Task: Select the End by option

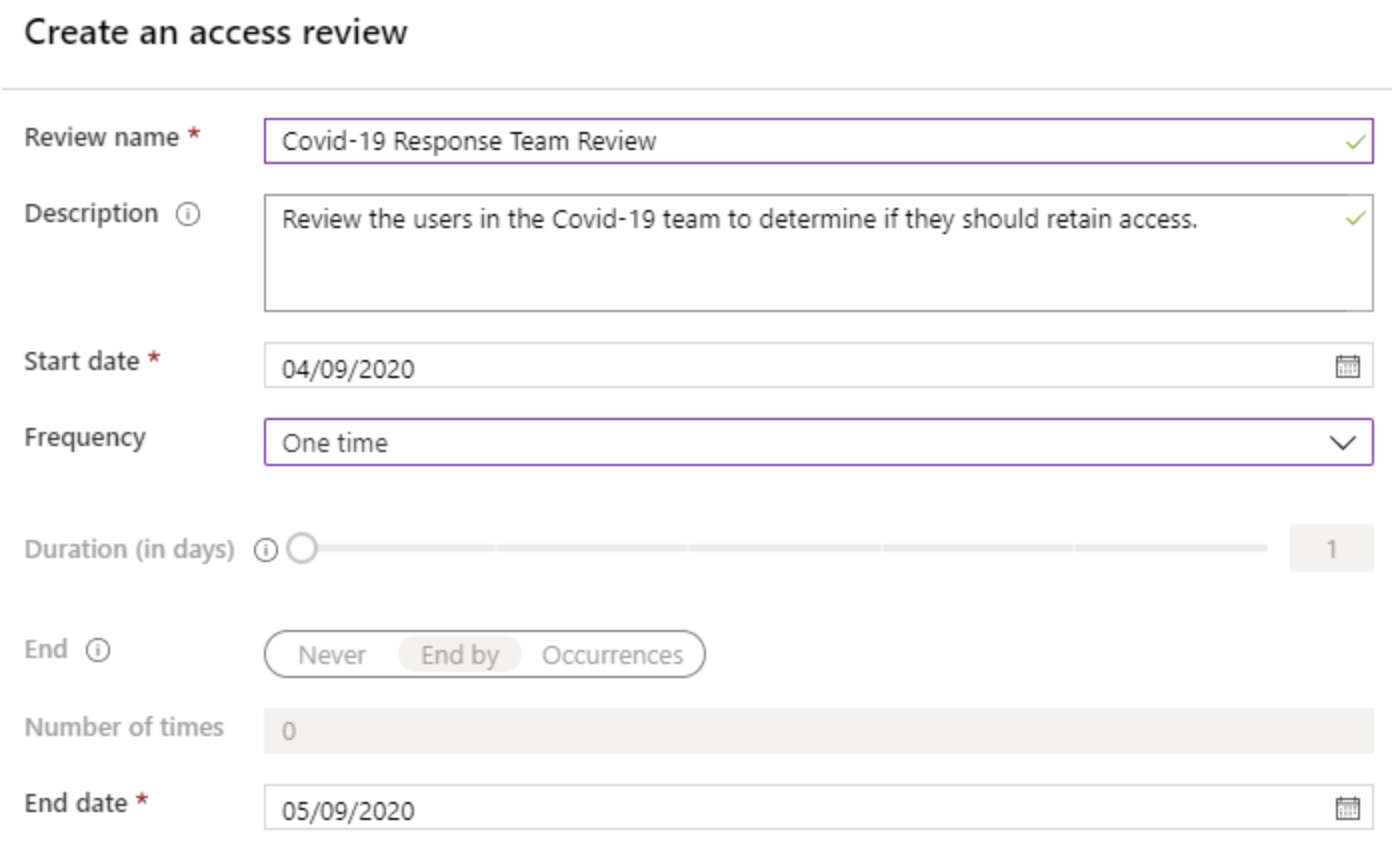Action: click(x=460, y=656)
